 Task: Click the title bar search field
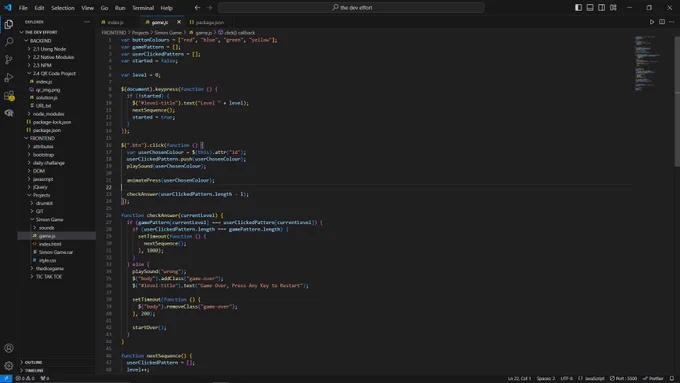coord(351,7)
